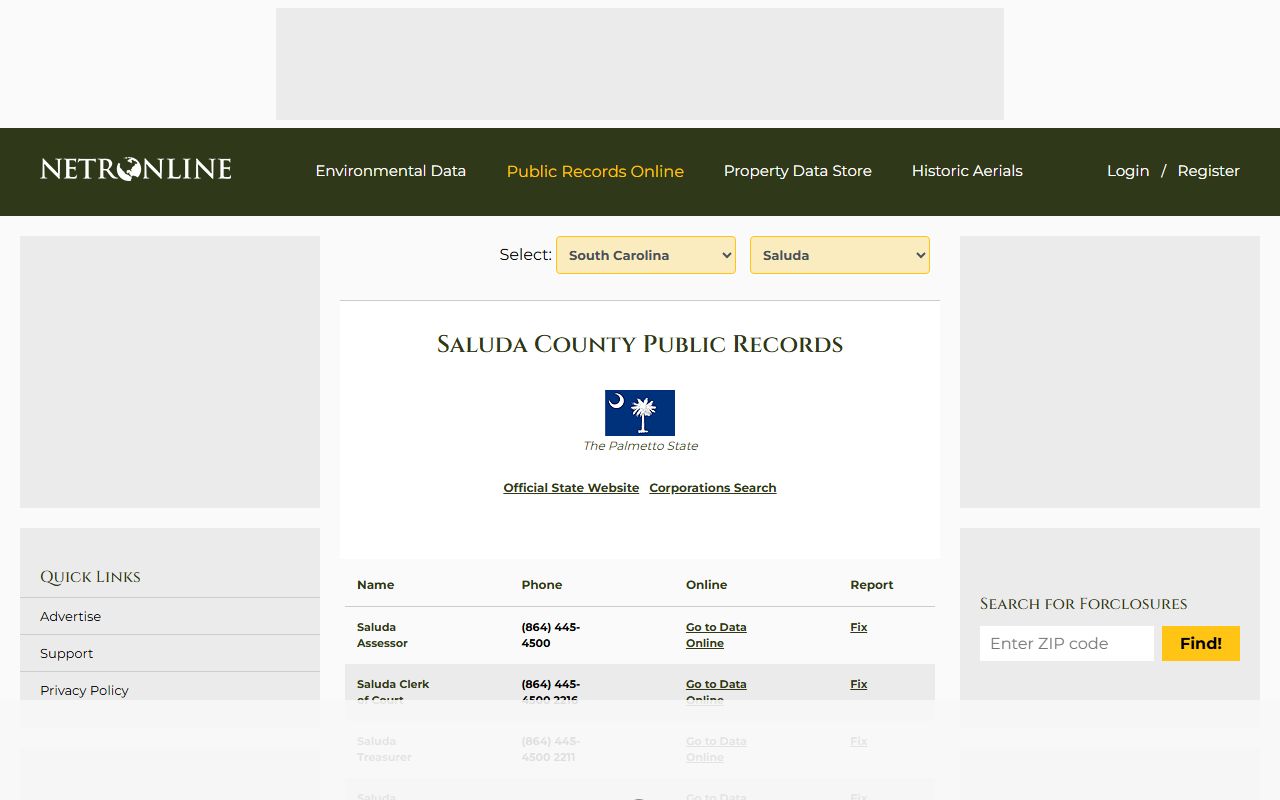
Task: Select Public Records Online in navigation
Action: pyautogui.click(x=595, y=171)
